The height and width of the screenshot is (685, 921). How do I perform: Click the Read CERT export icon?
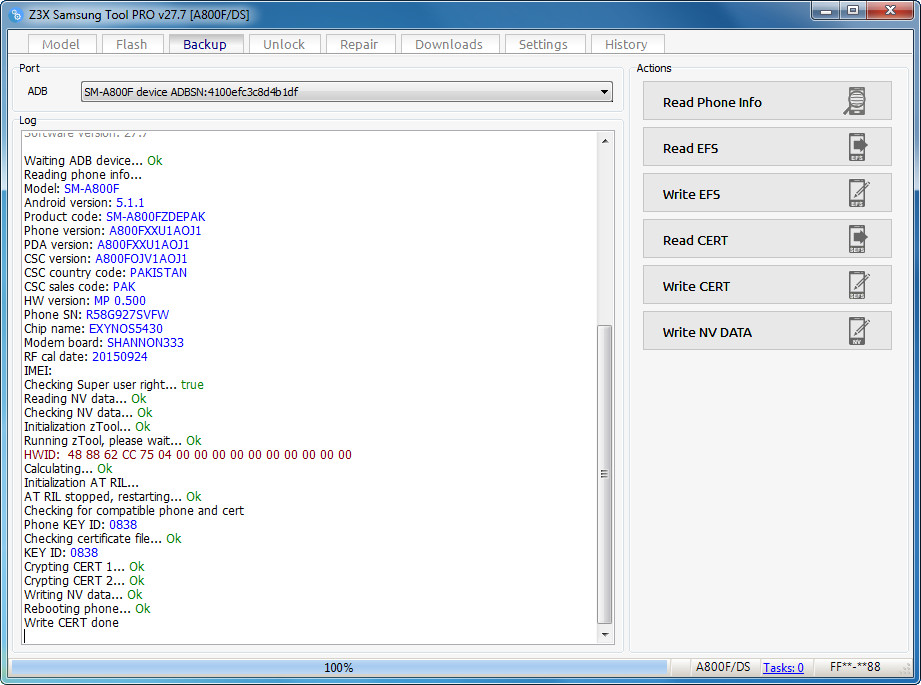pos(858,239)
